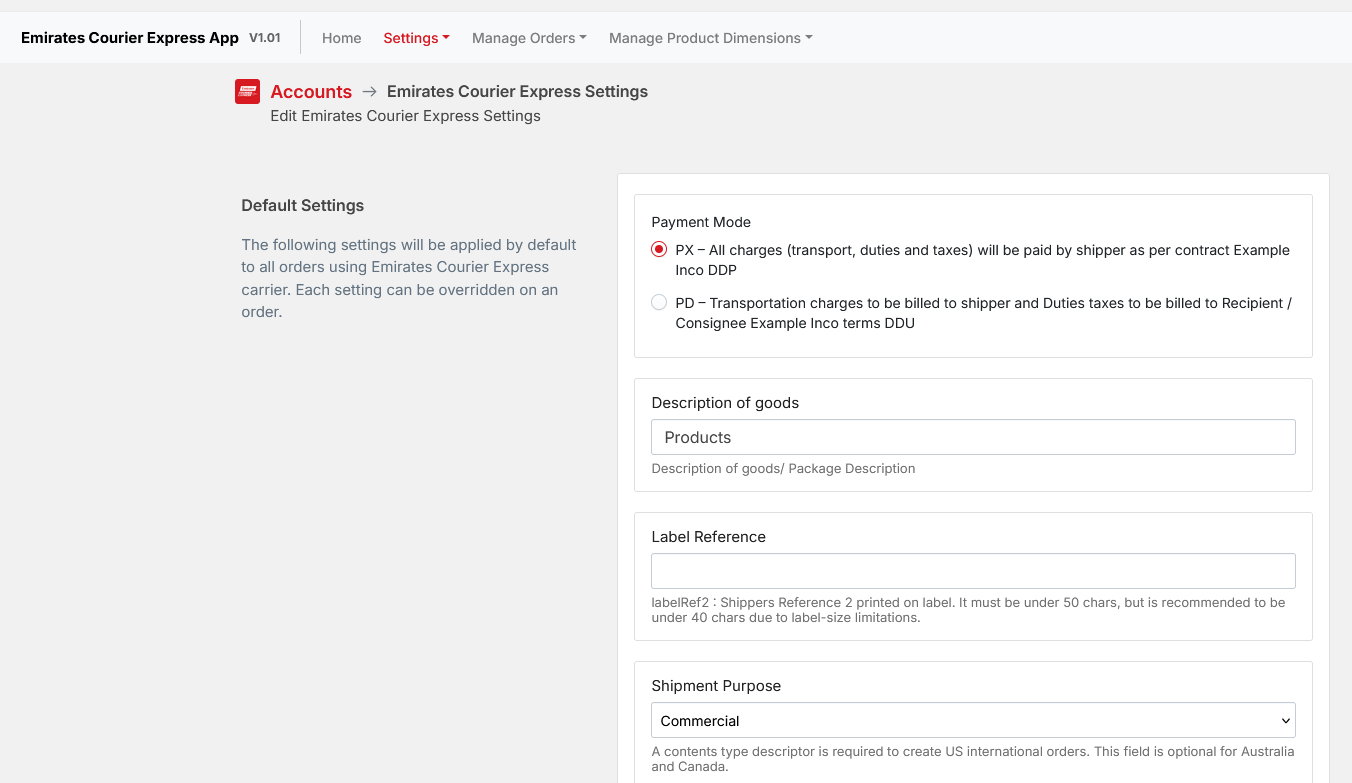Select the PD payment mode radio button

point(659,302)
